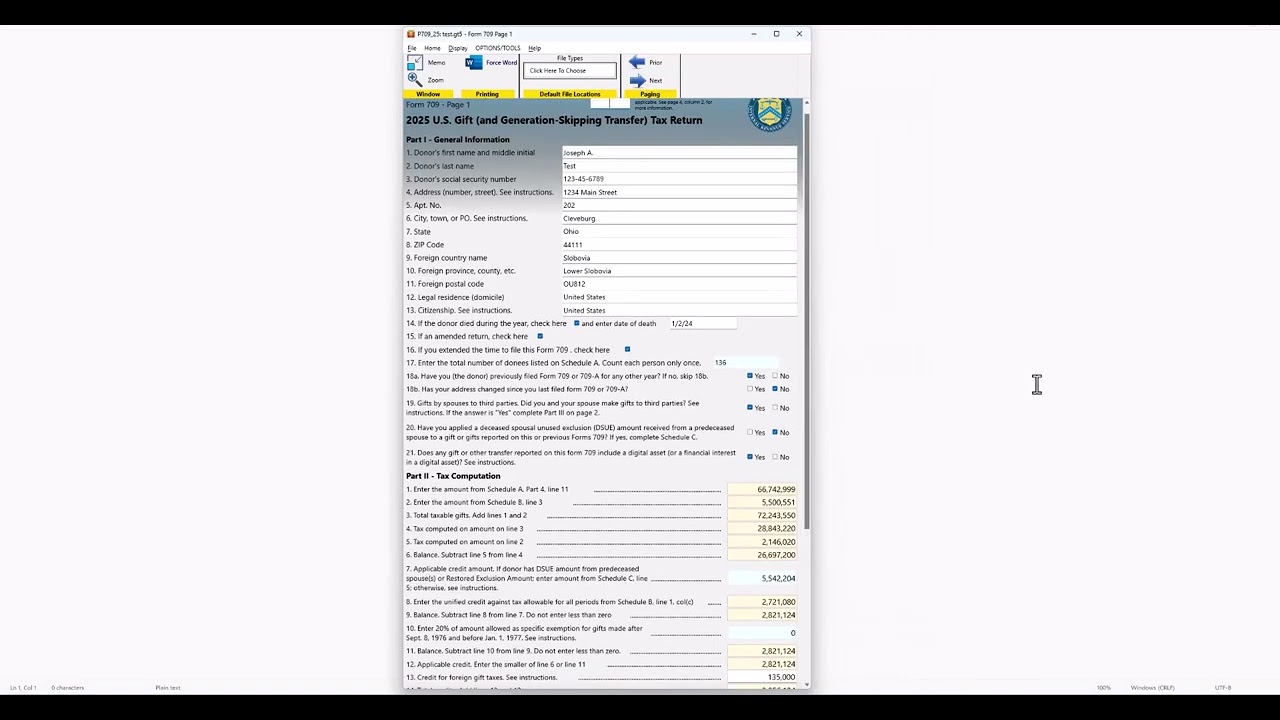Click the foreign postal code field
Image resolution: width=1280 pixels, height=720 pixels.
click(x=679, y=284)
